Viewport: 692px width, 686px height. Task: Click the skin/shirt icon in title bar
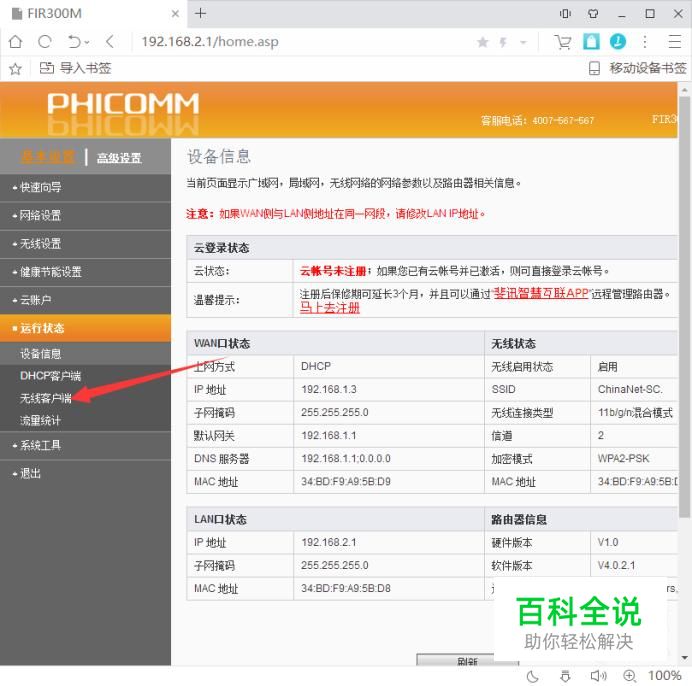pyautogui.click(x=593, y=14)
